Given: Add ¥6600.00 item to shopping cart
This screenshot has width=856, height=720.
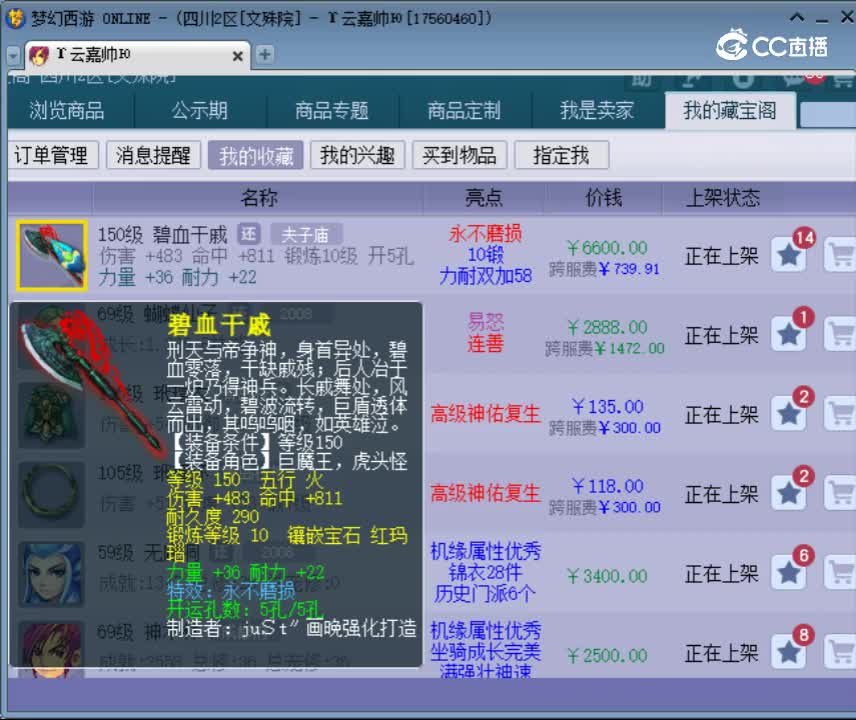Looking at the screenshot, I should tap(840, 255).
